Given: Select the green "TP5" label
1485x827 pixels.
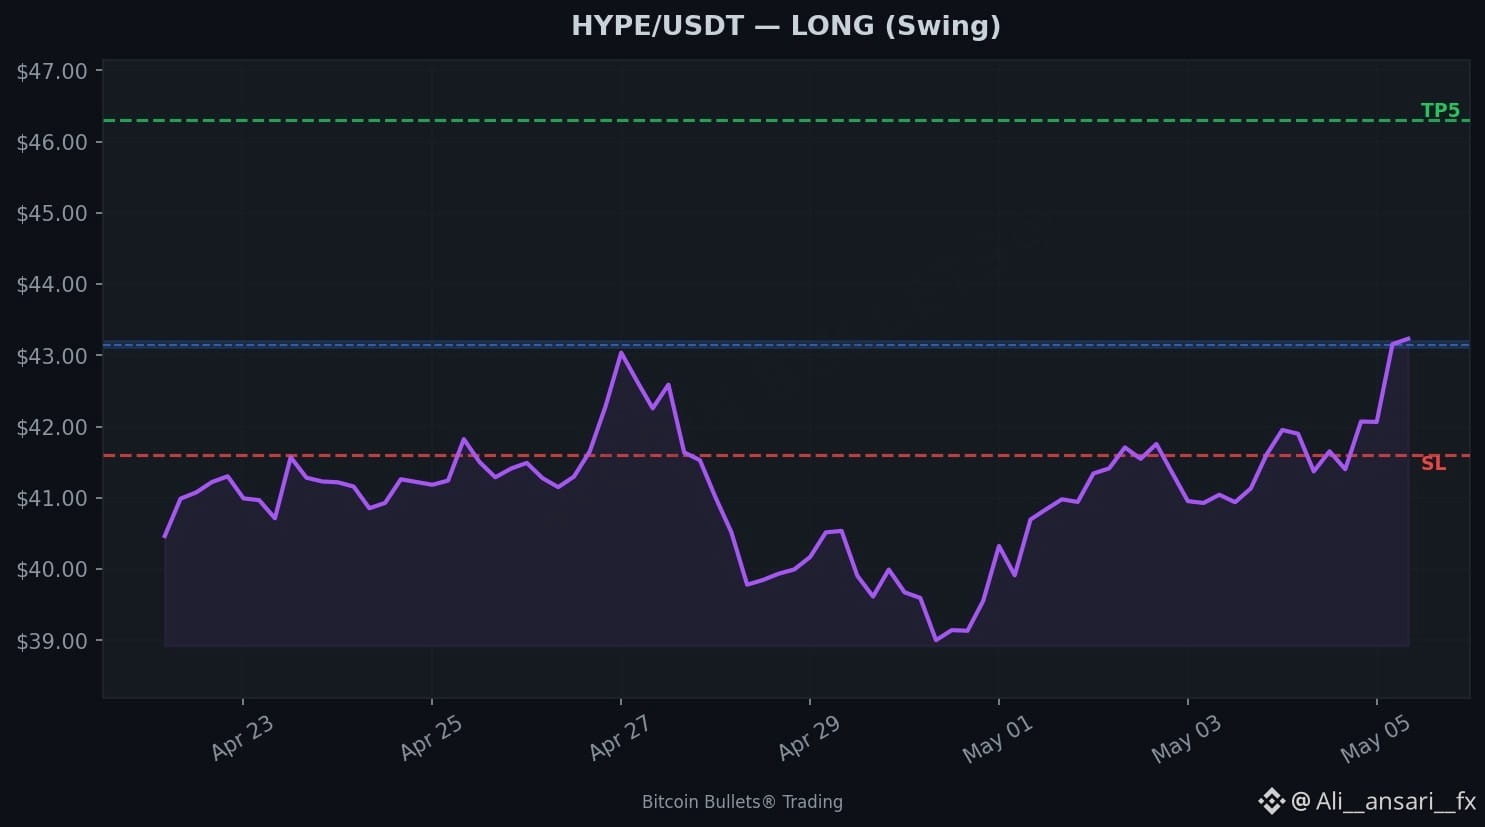Looking at the screenshot, I should (x=1440, y=110).
